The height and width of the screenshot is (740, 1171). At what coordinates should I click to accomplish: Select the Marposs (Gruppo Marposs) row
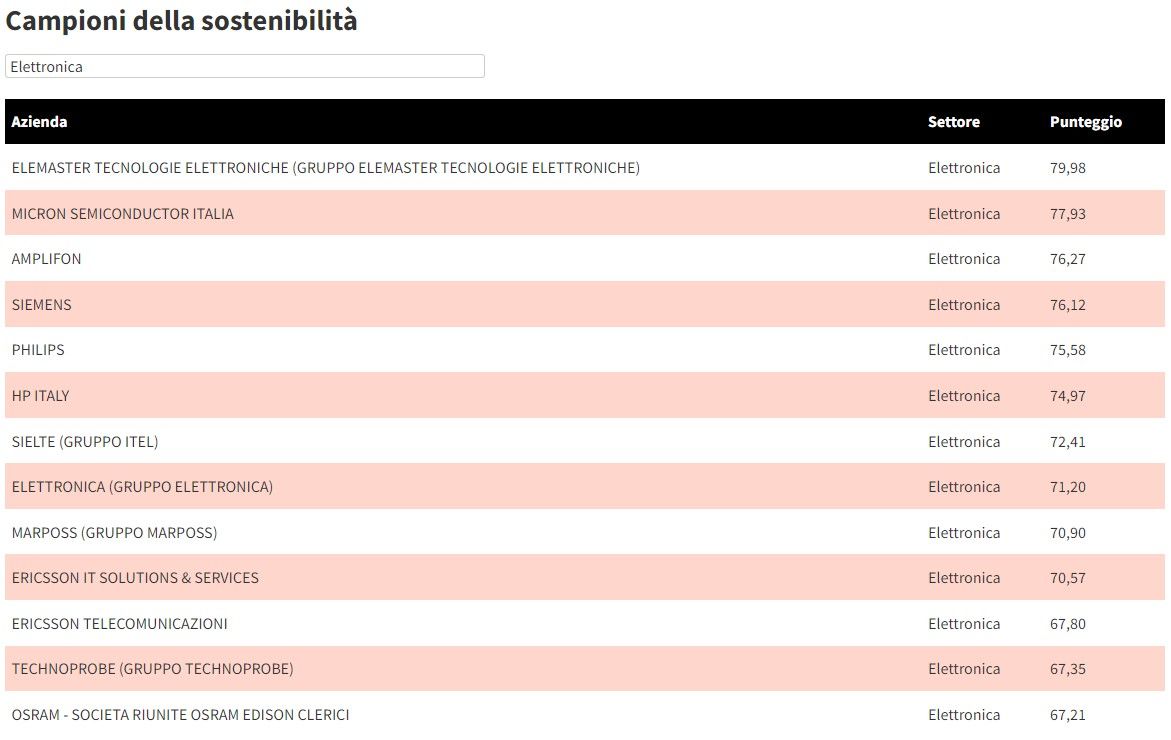pos(114,533)
